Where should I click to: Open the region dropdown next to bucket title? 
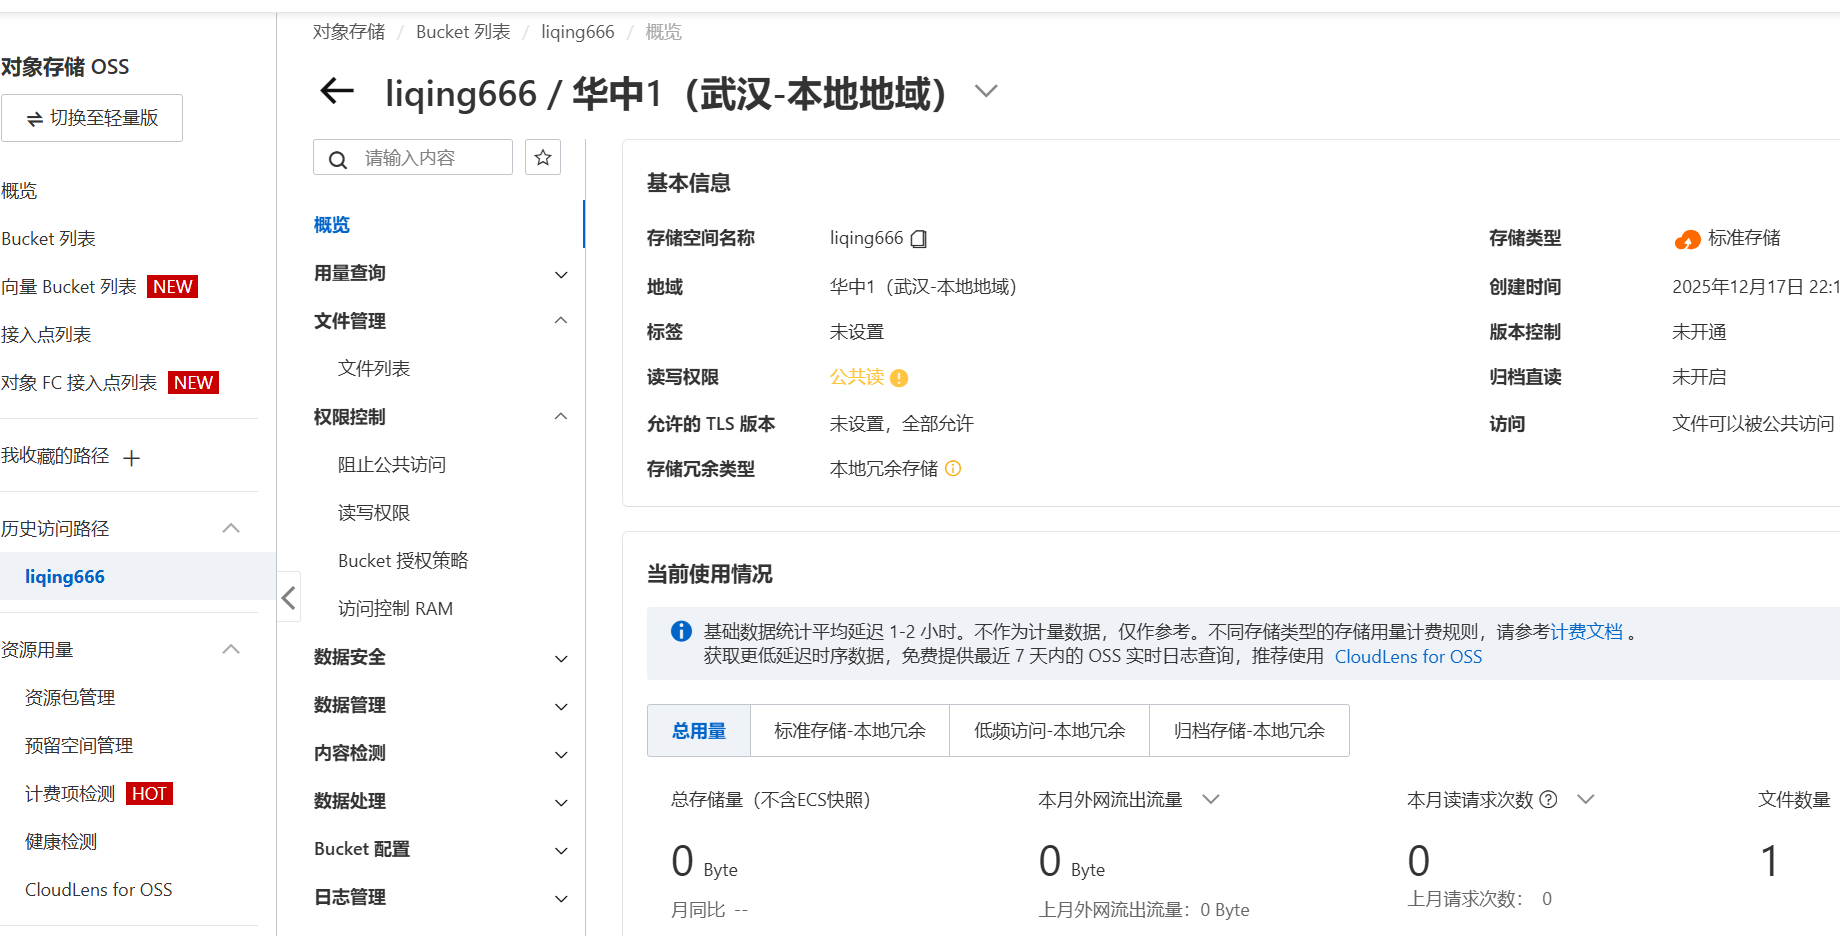(986, 92)
